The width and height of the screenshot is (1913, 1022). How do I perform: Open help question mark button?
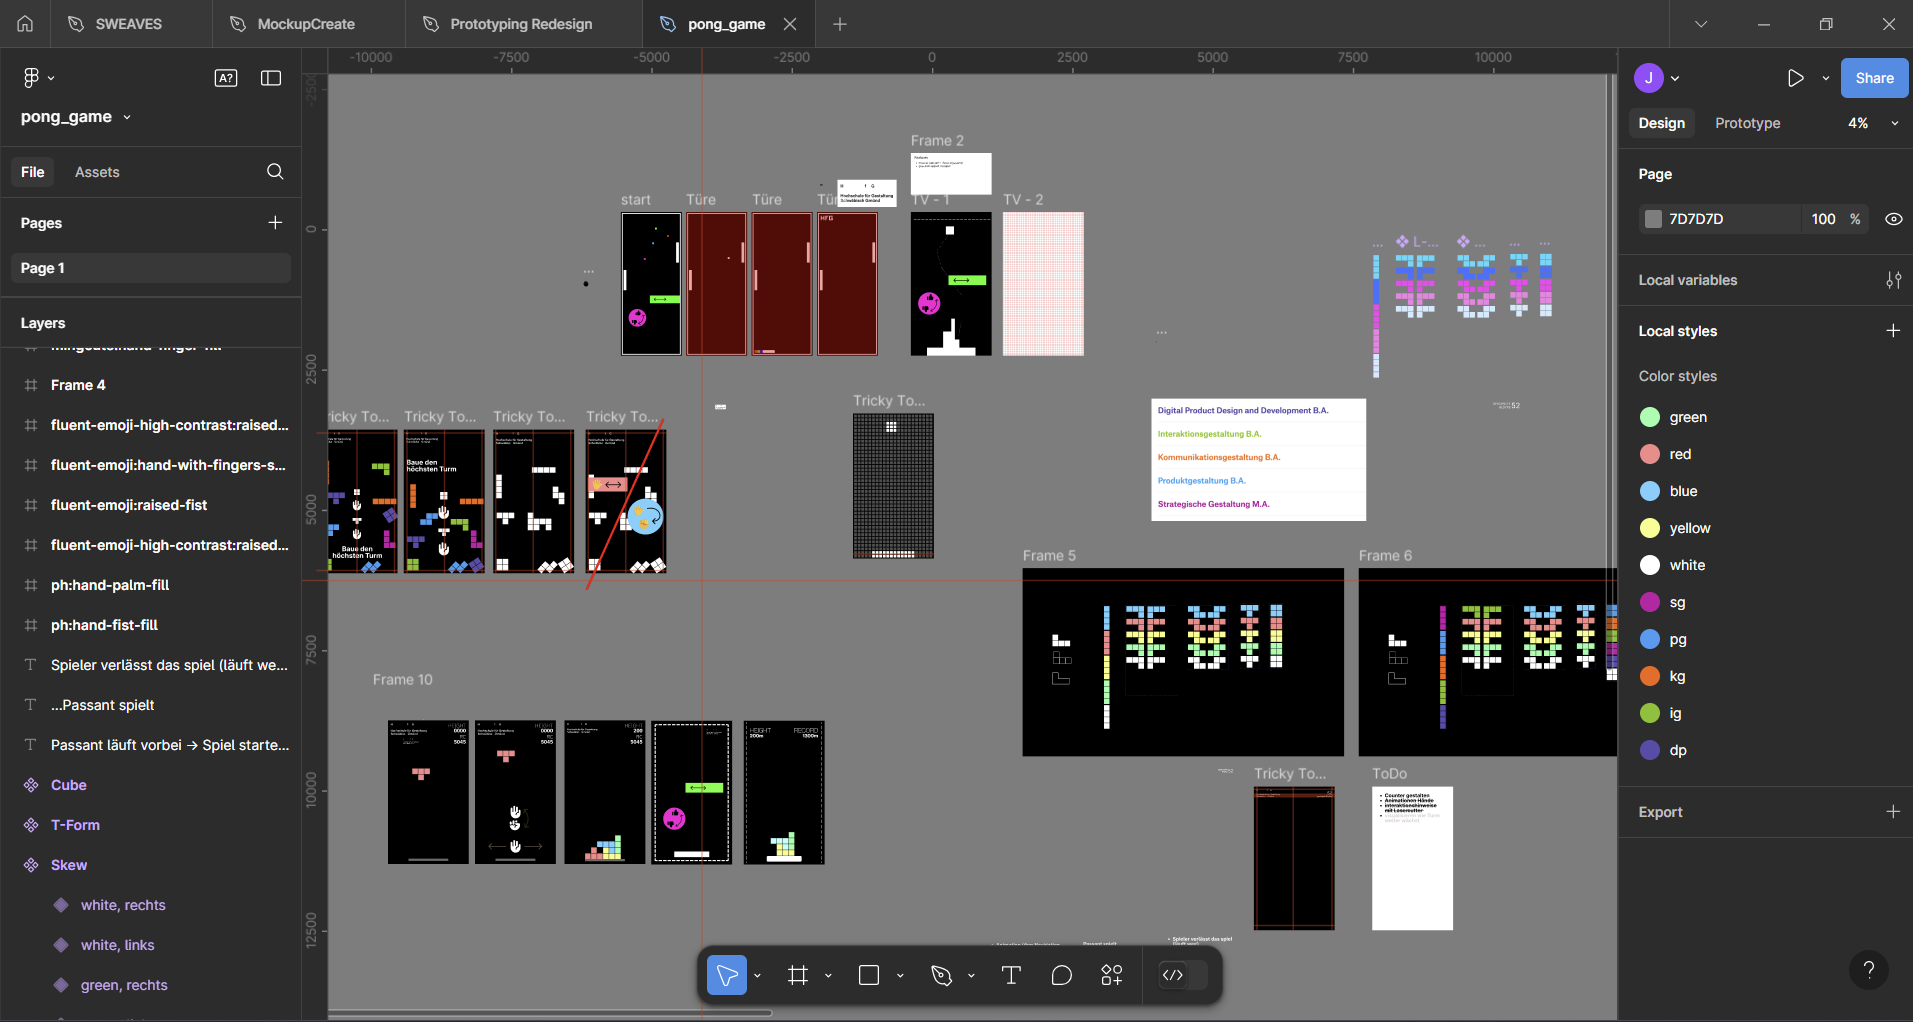pyautogui.click(x=1869, y=970)
